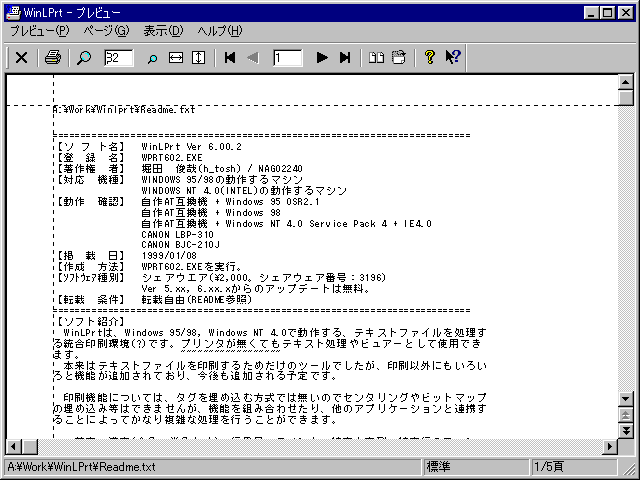This screenshot has width=640, height=480.
Task: Click the page setup icon beside spread view
Action: [399, 58]
